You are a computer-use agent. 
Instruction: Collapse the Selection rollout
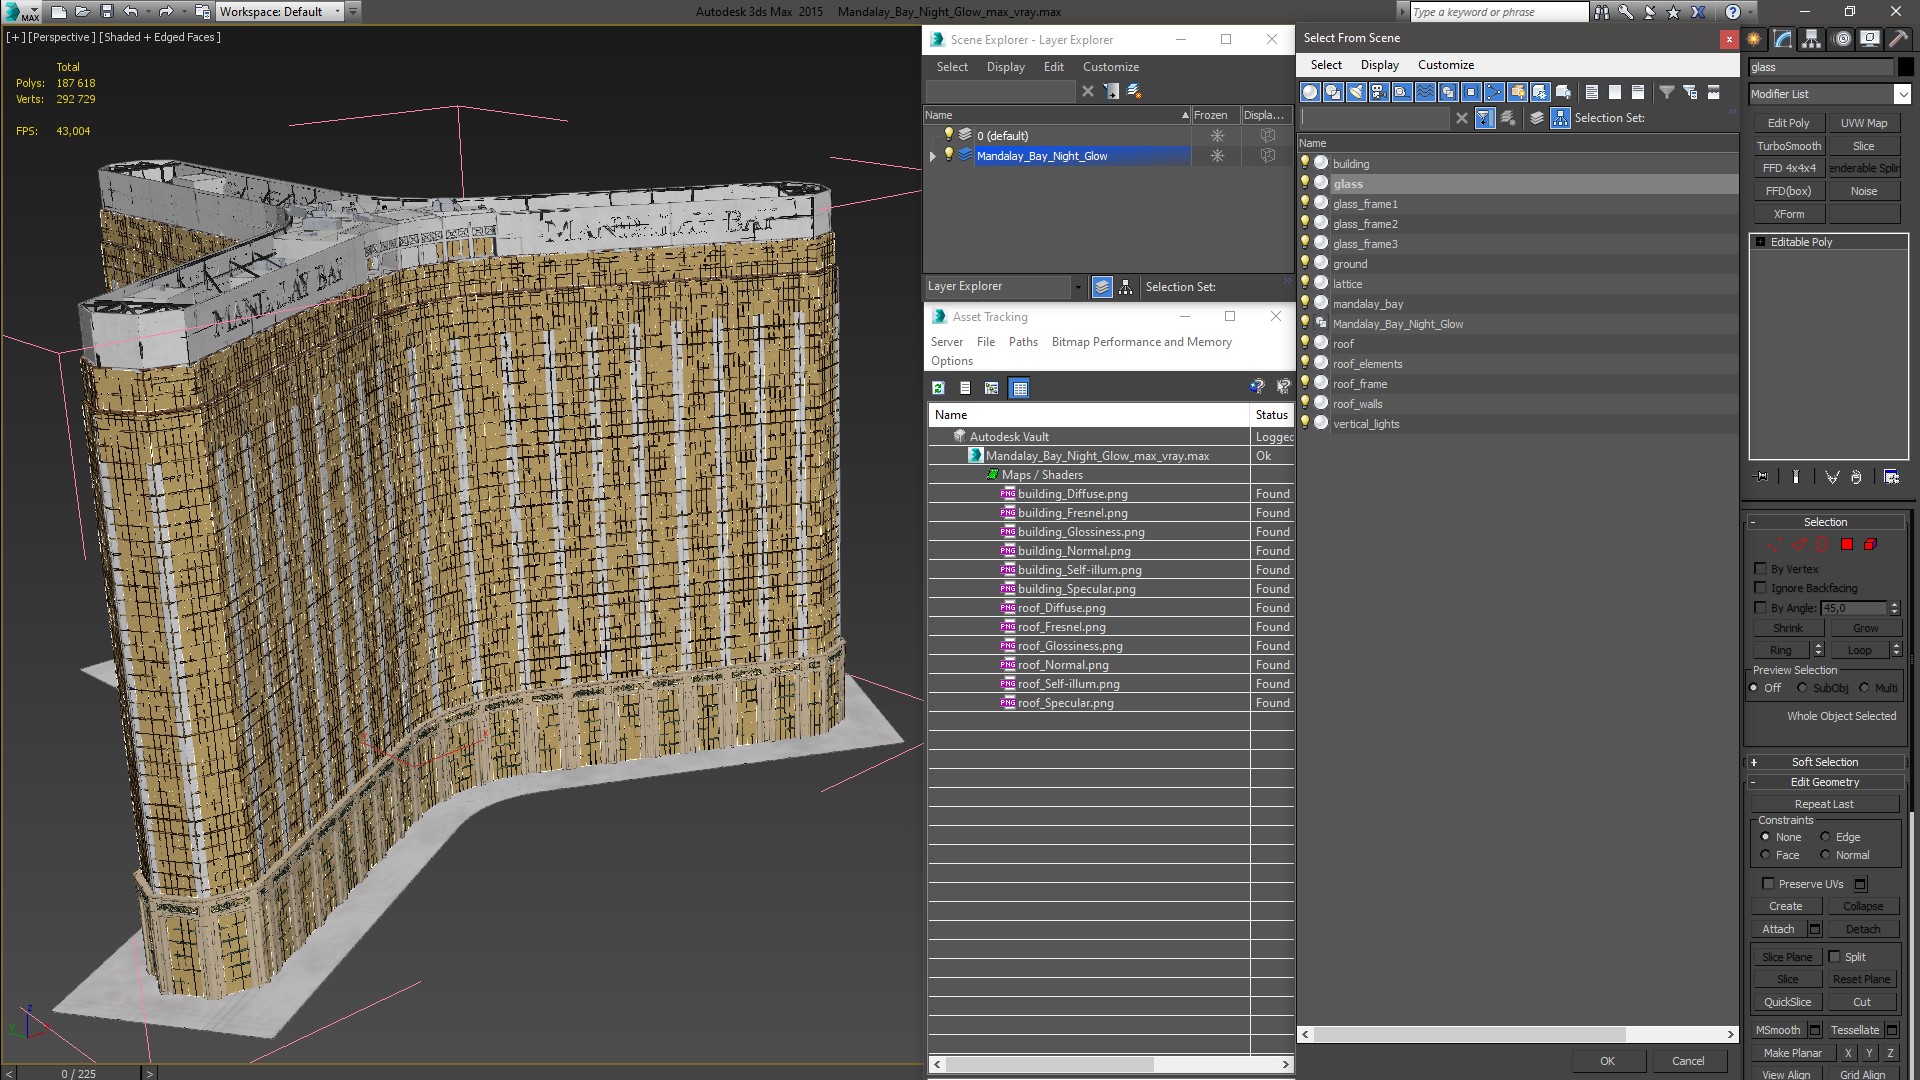pos(1753,522)
